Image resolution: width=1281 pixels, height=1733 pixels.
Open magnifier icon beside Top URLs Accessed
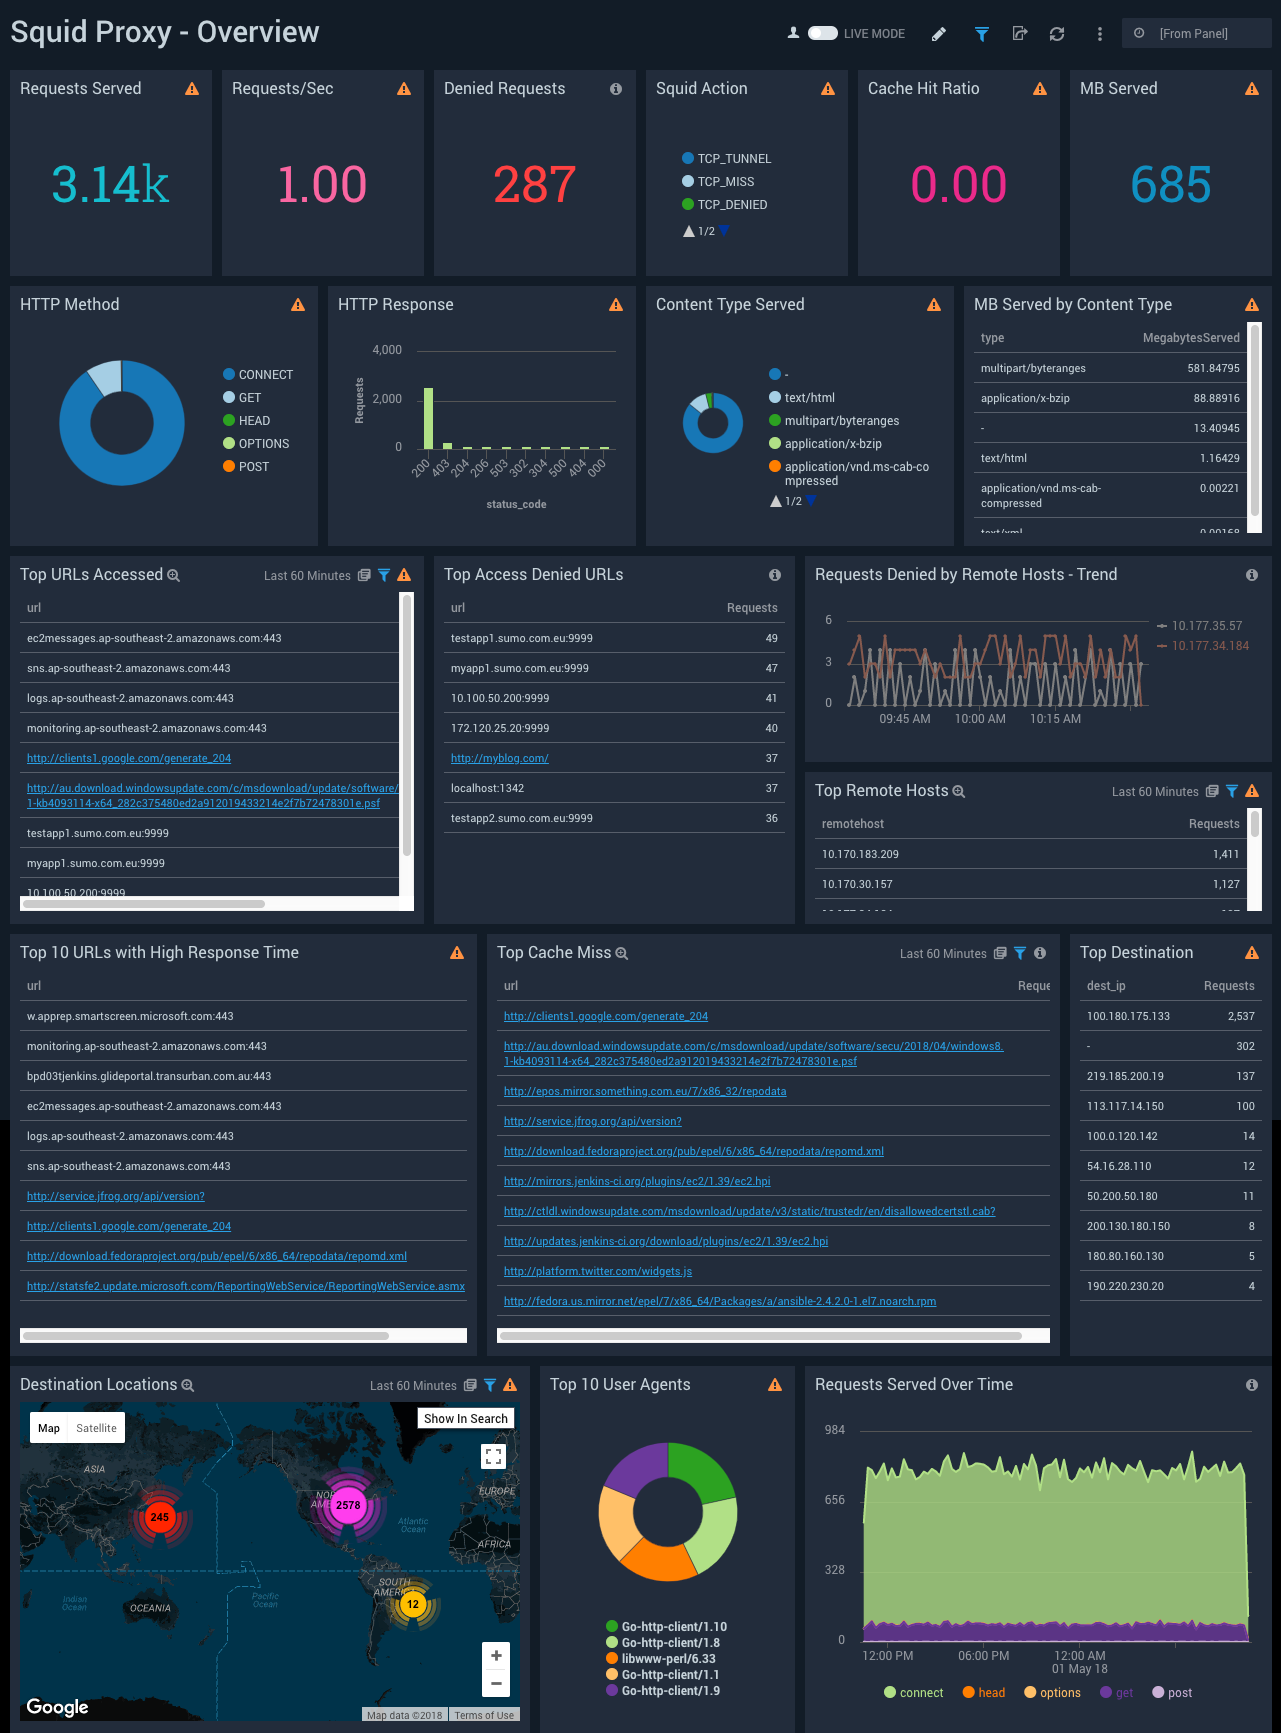pos(174,576)
